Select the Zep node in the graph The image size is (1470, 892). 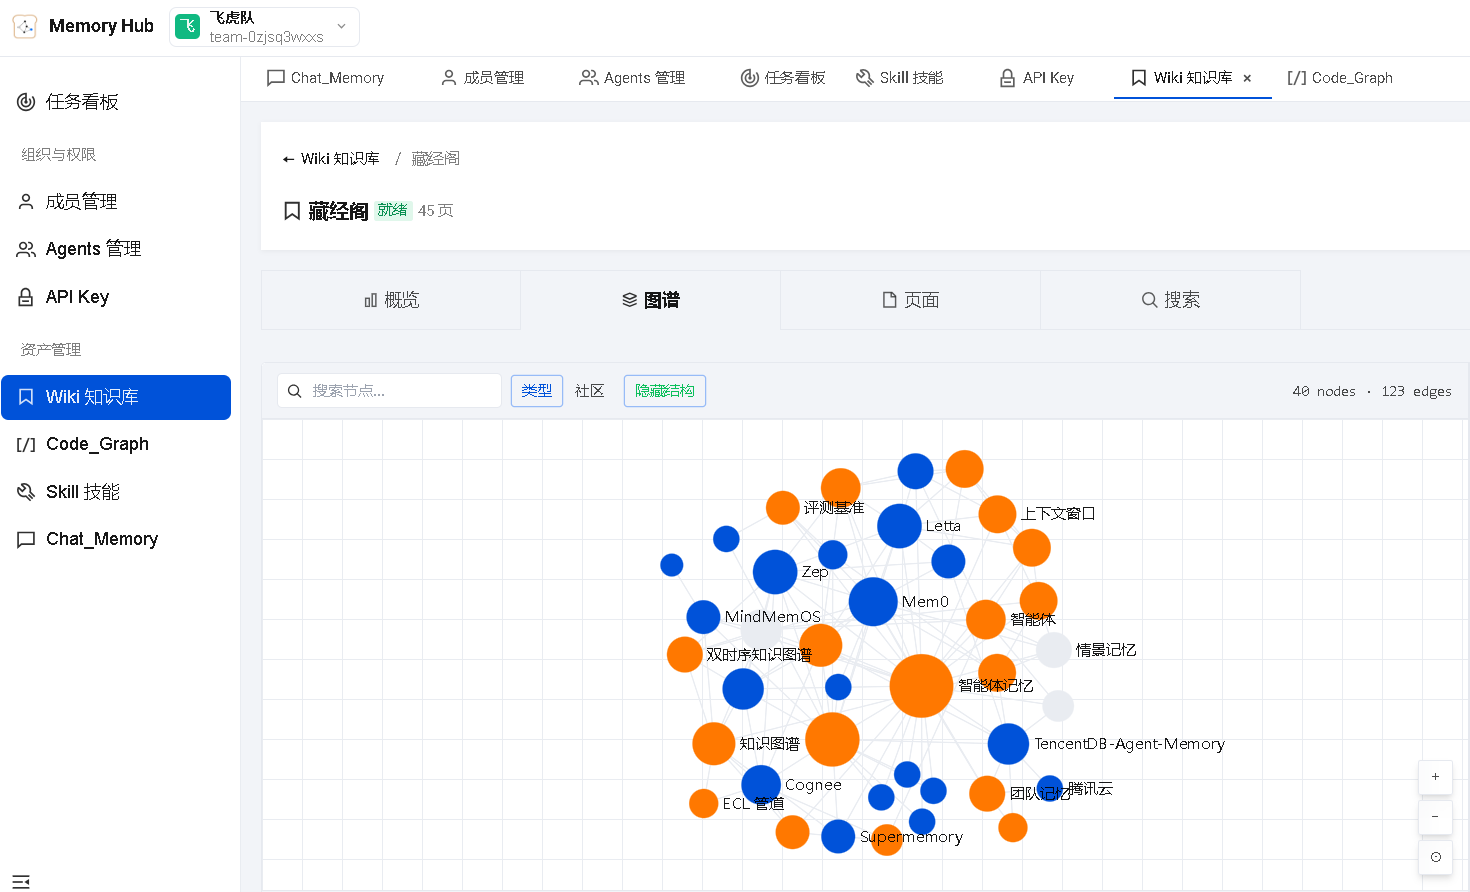click(x=775, y=572)
